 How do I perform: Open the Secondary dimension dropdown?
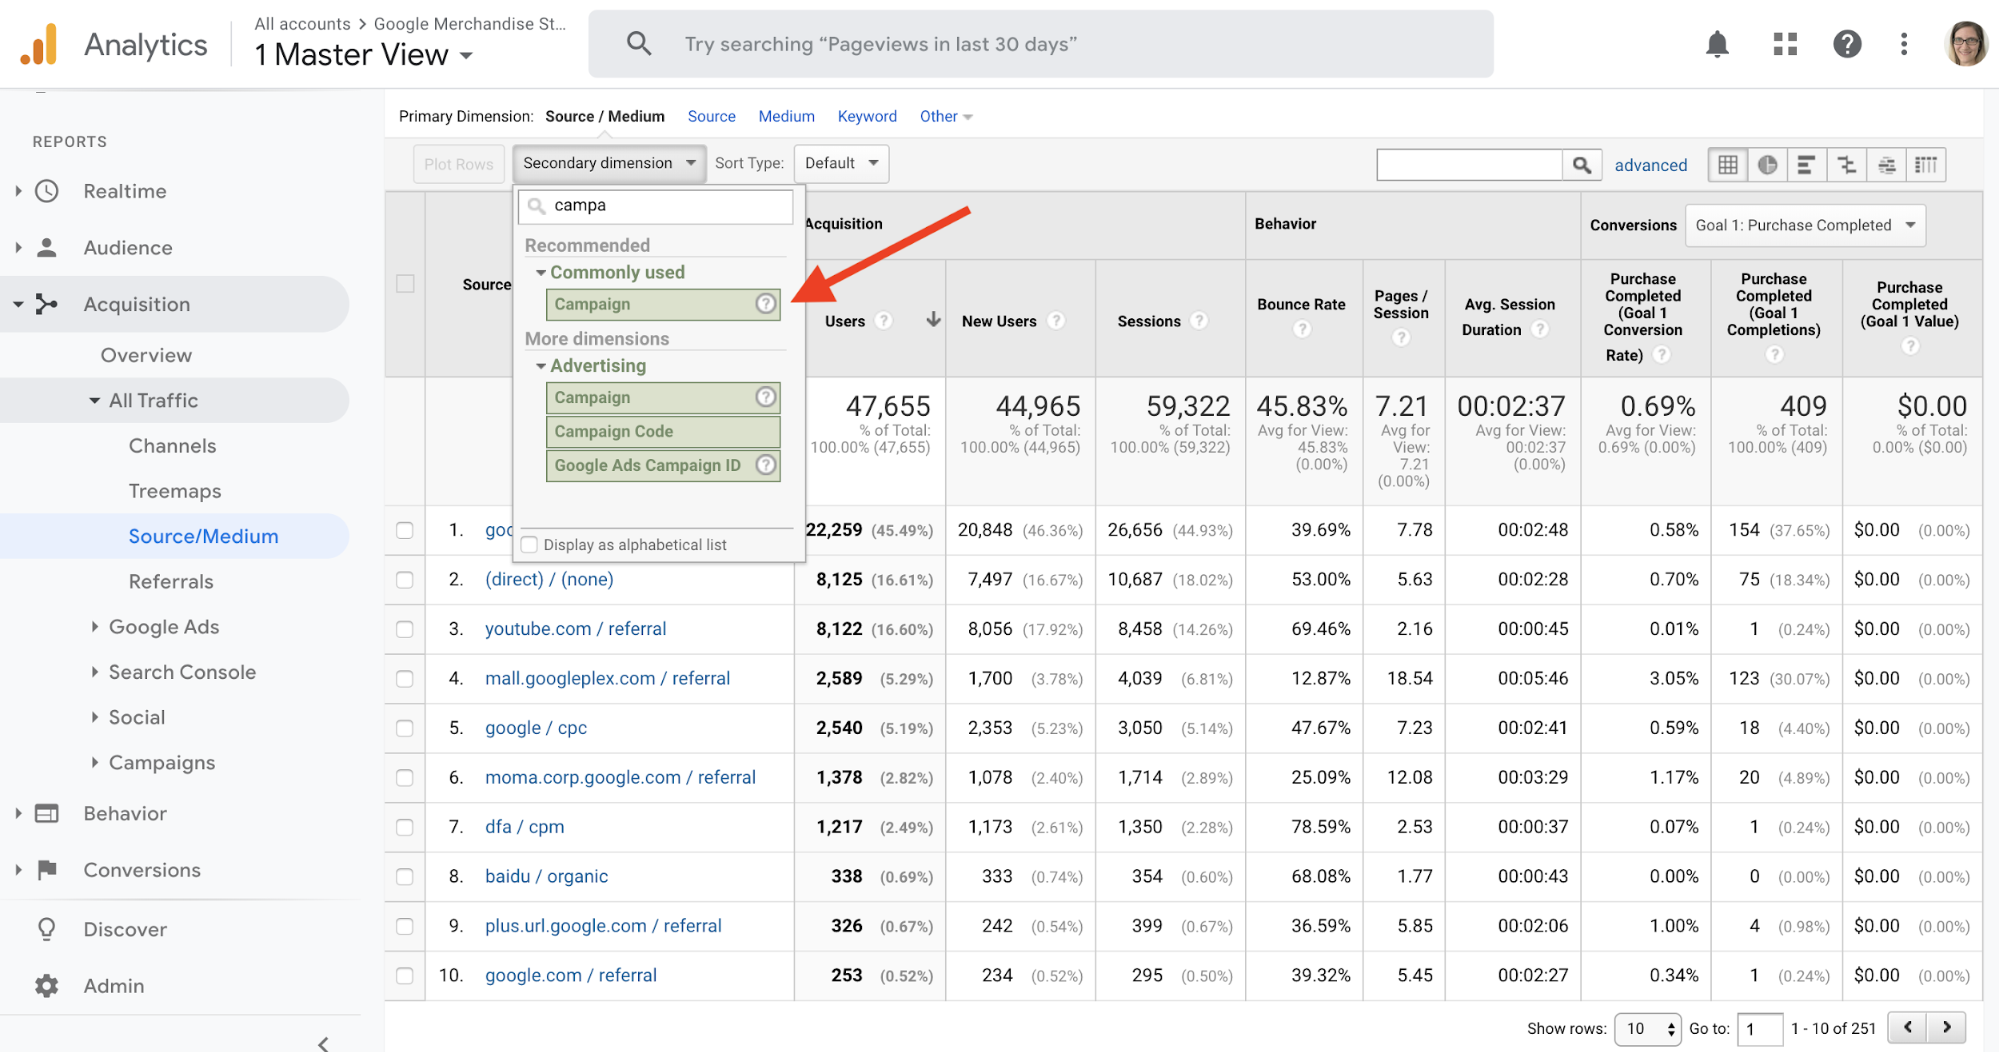609,163
